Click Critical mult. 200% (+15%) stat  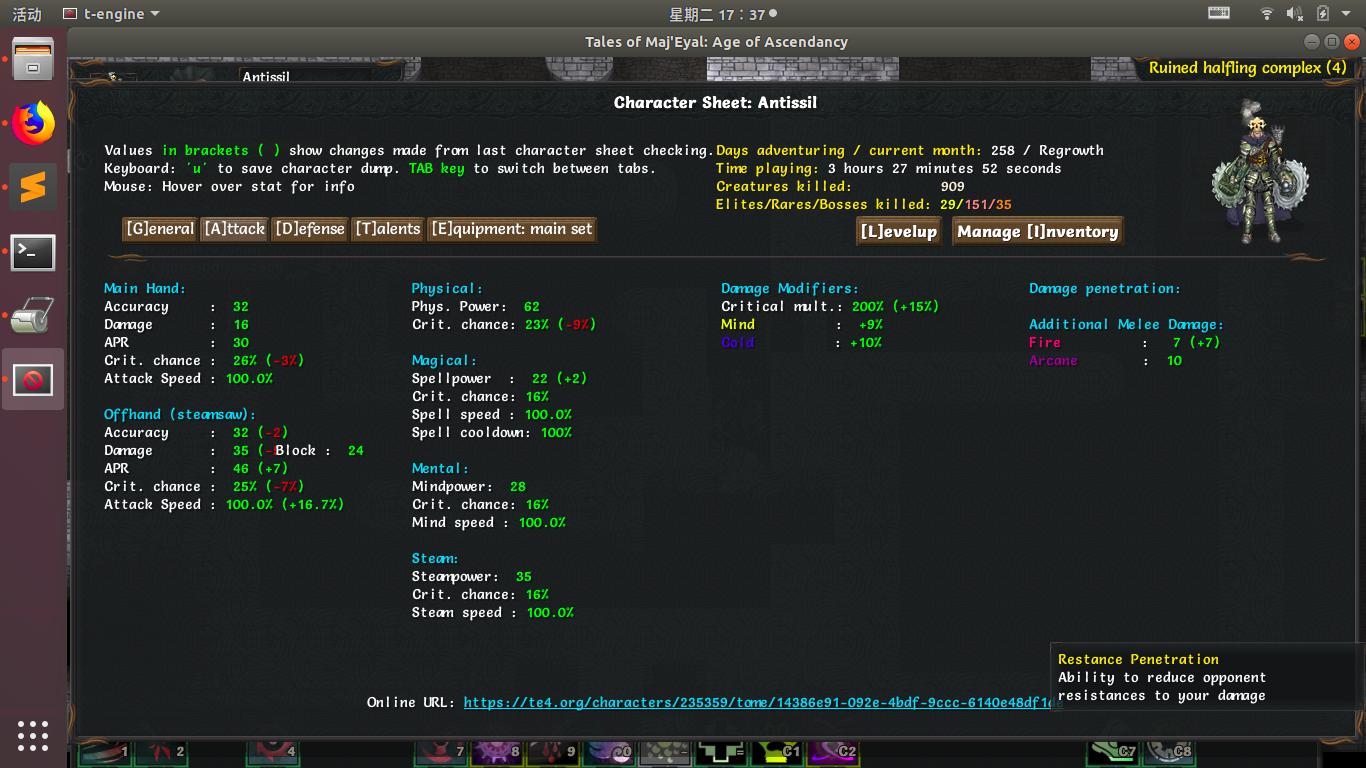click(x=830, y=307)
